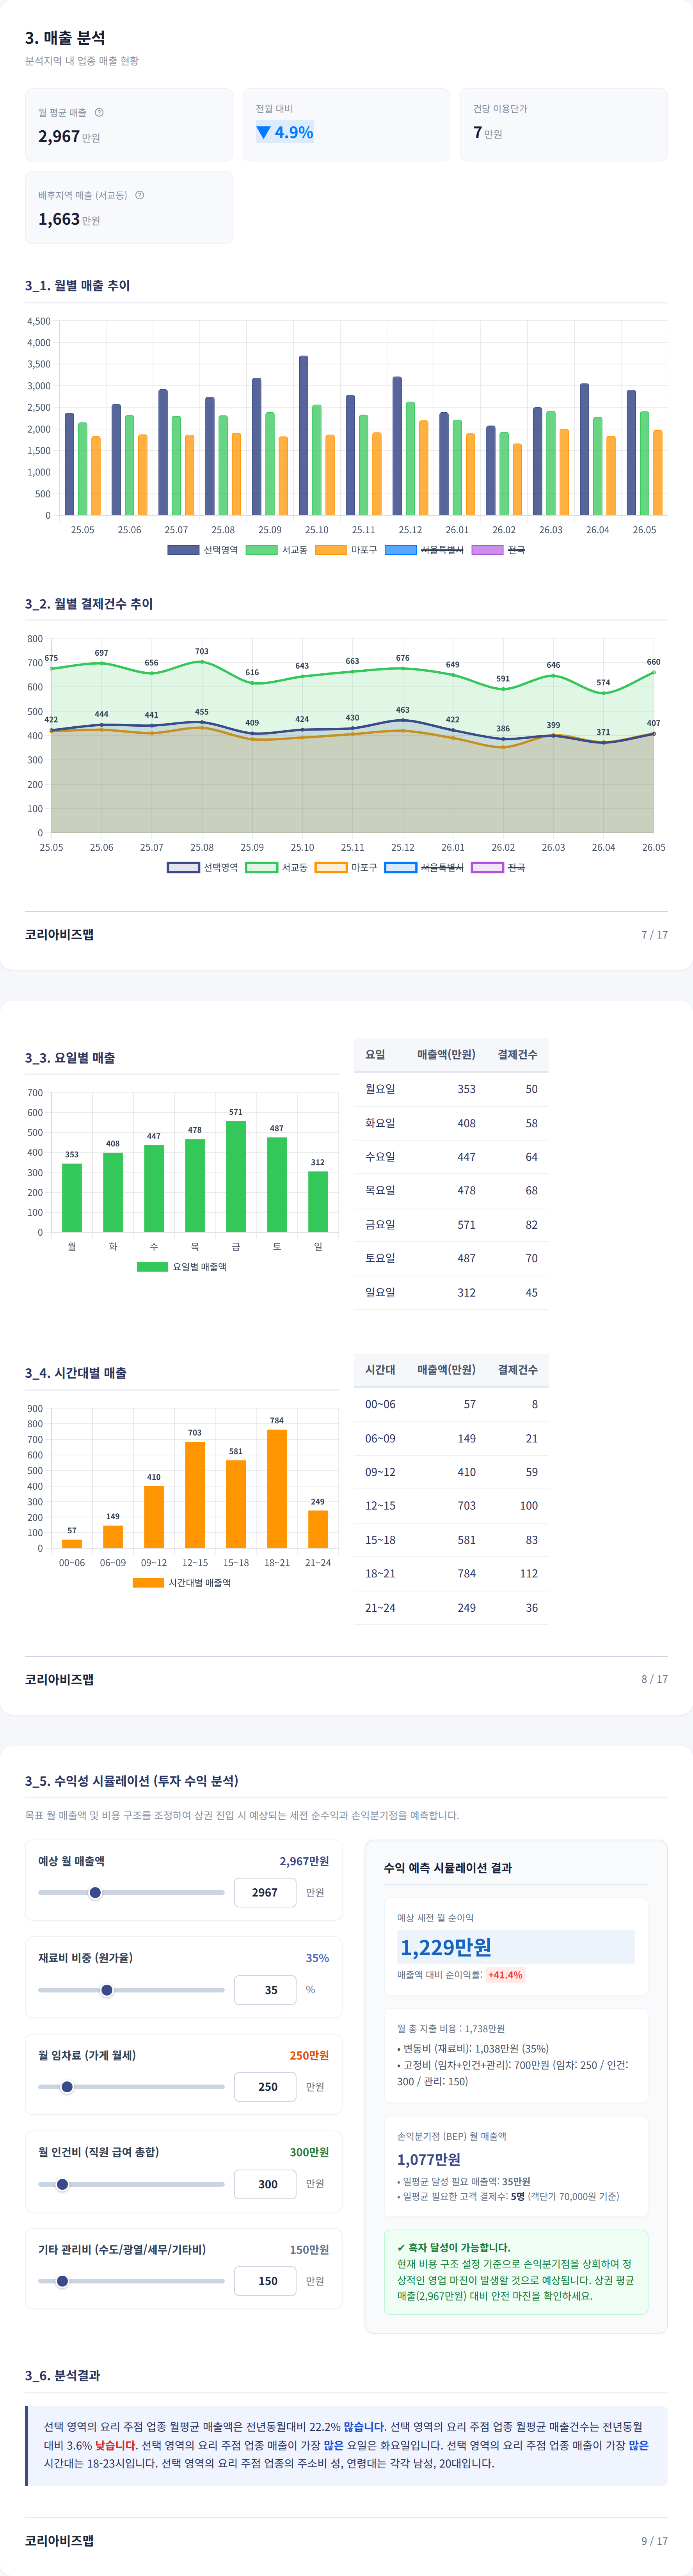
Task: Click the 7 만원 건당 이용단가 value
Action: (488, 132)
